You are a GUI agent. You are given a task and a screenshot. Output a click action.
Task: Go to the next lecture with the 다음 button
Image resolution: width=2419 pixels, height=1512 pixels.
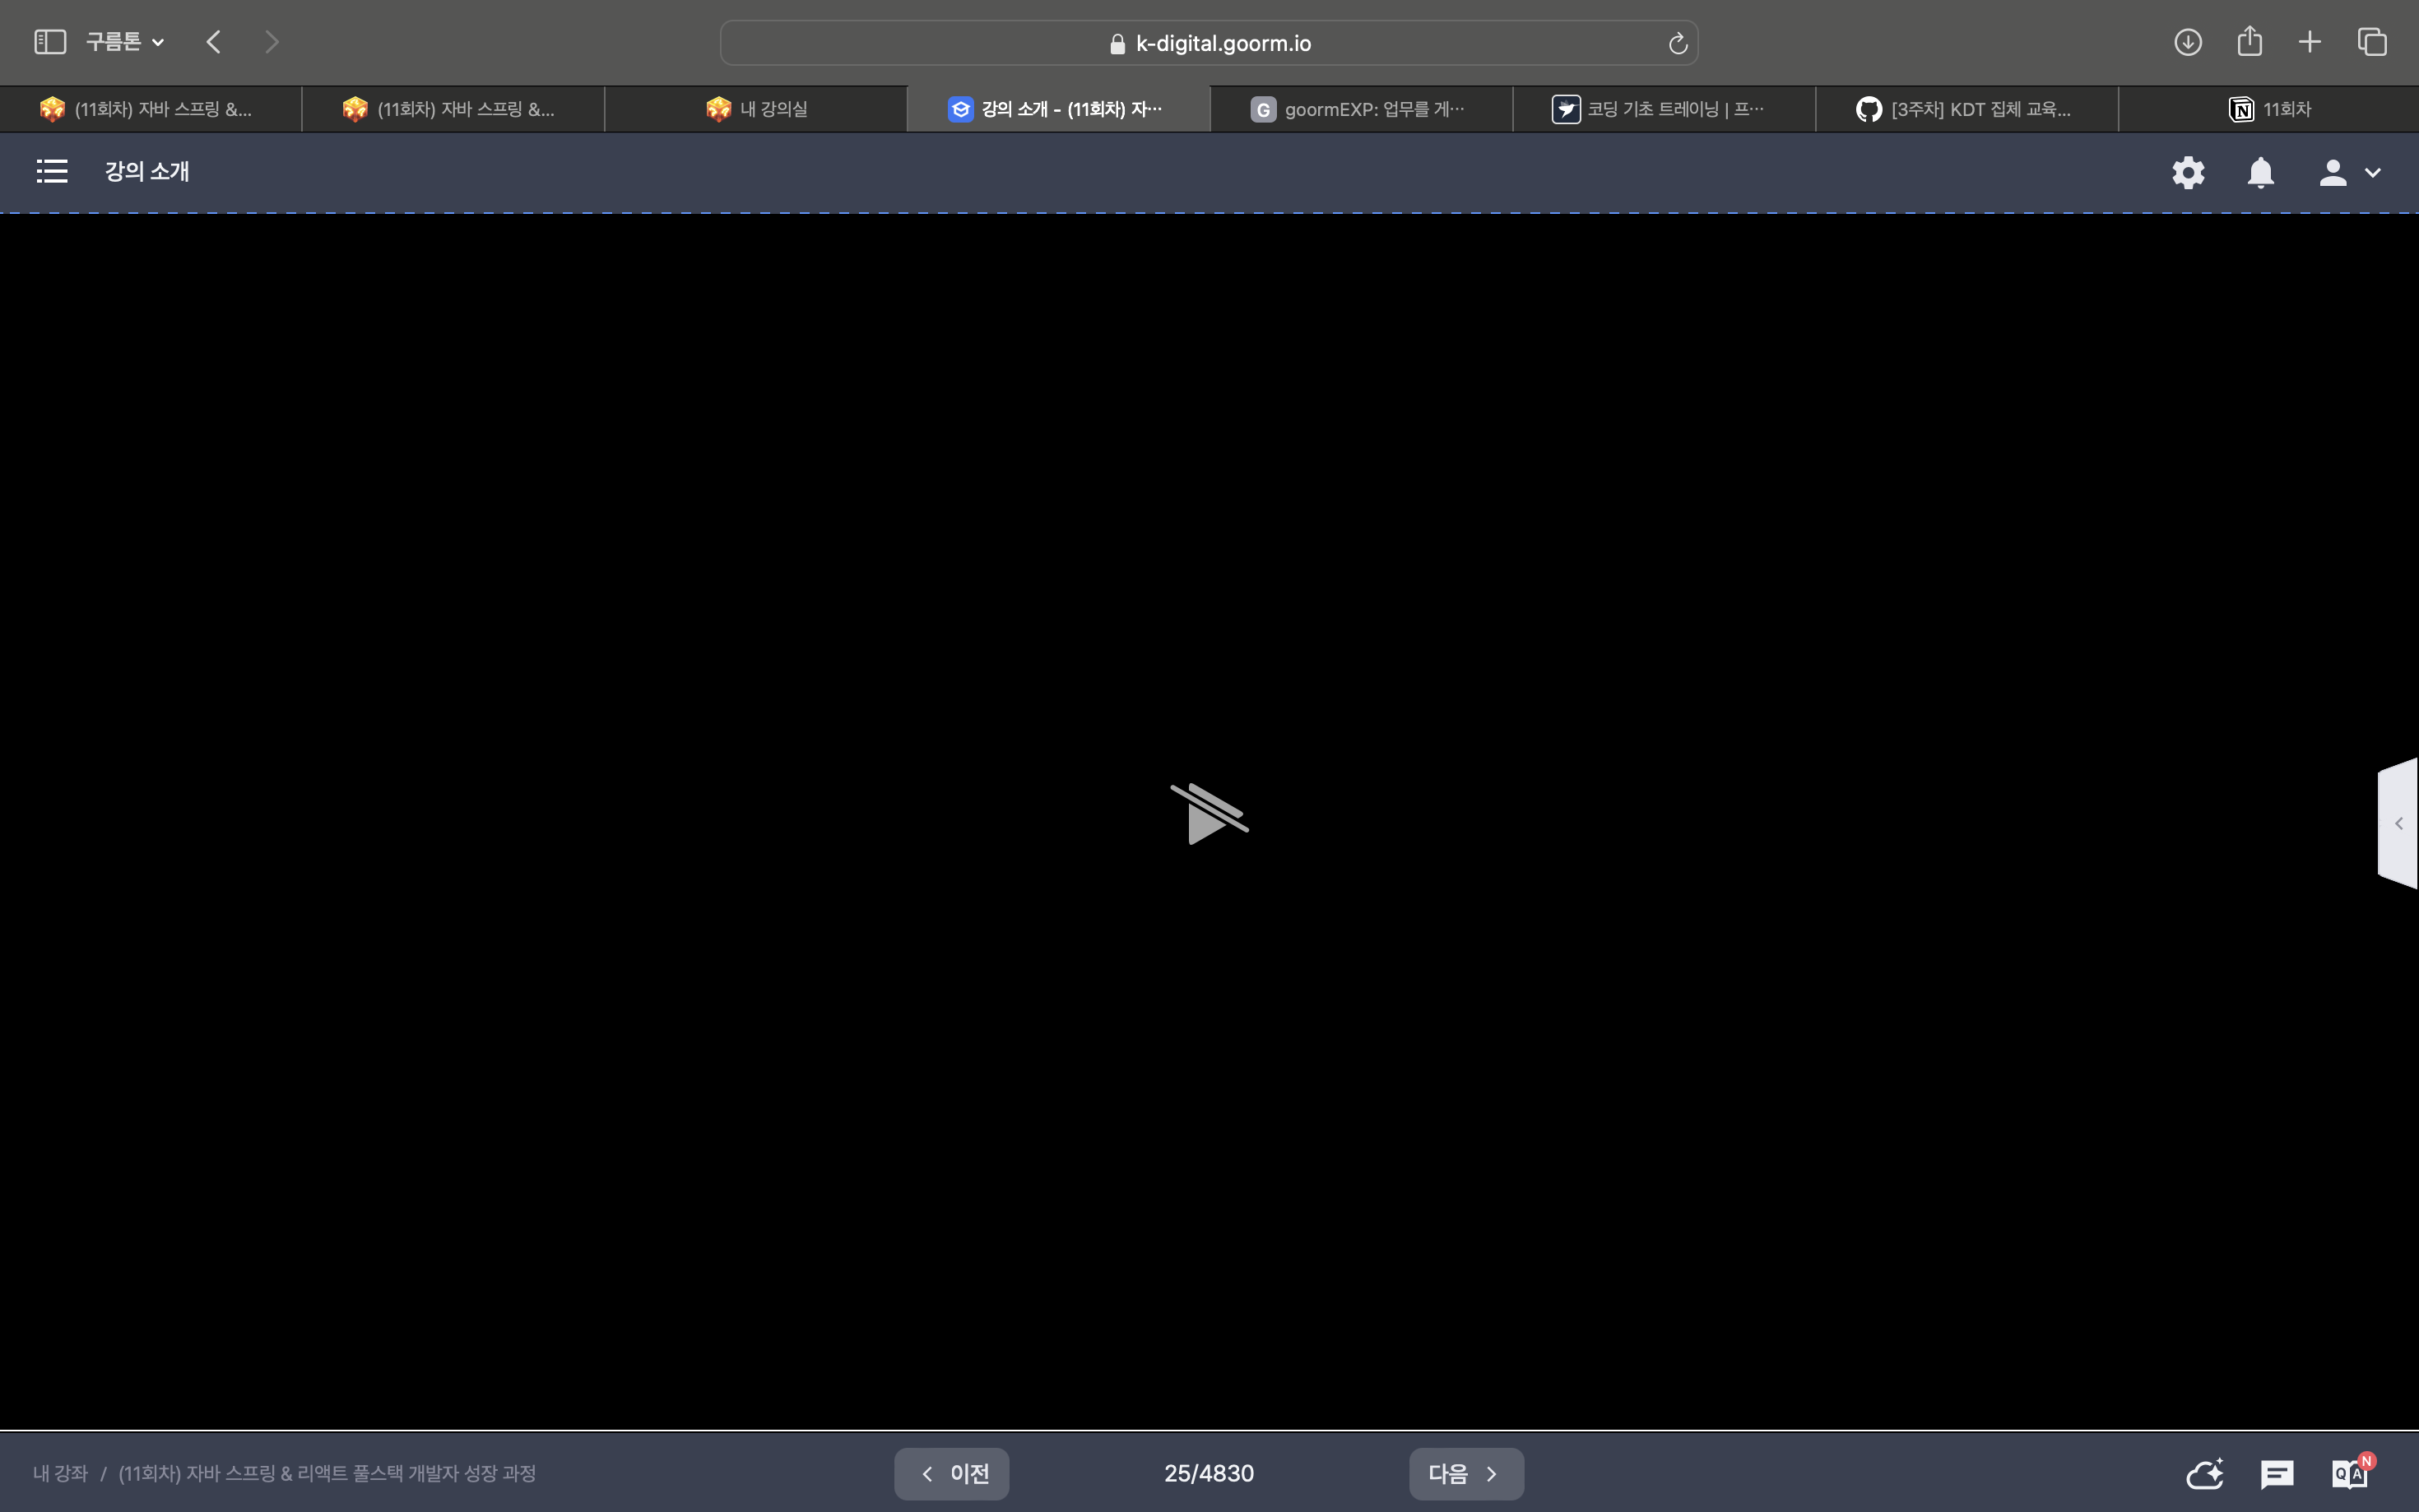click(x=1465, y=1473)
